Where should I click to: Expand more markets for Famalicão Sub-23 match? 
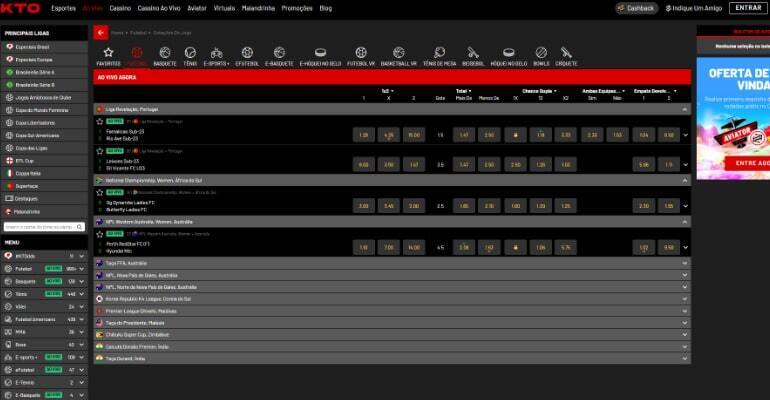(x=686, y=135)
